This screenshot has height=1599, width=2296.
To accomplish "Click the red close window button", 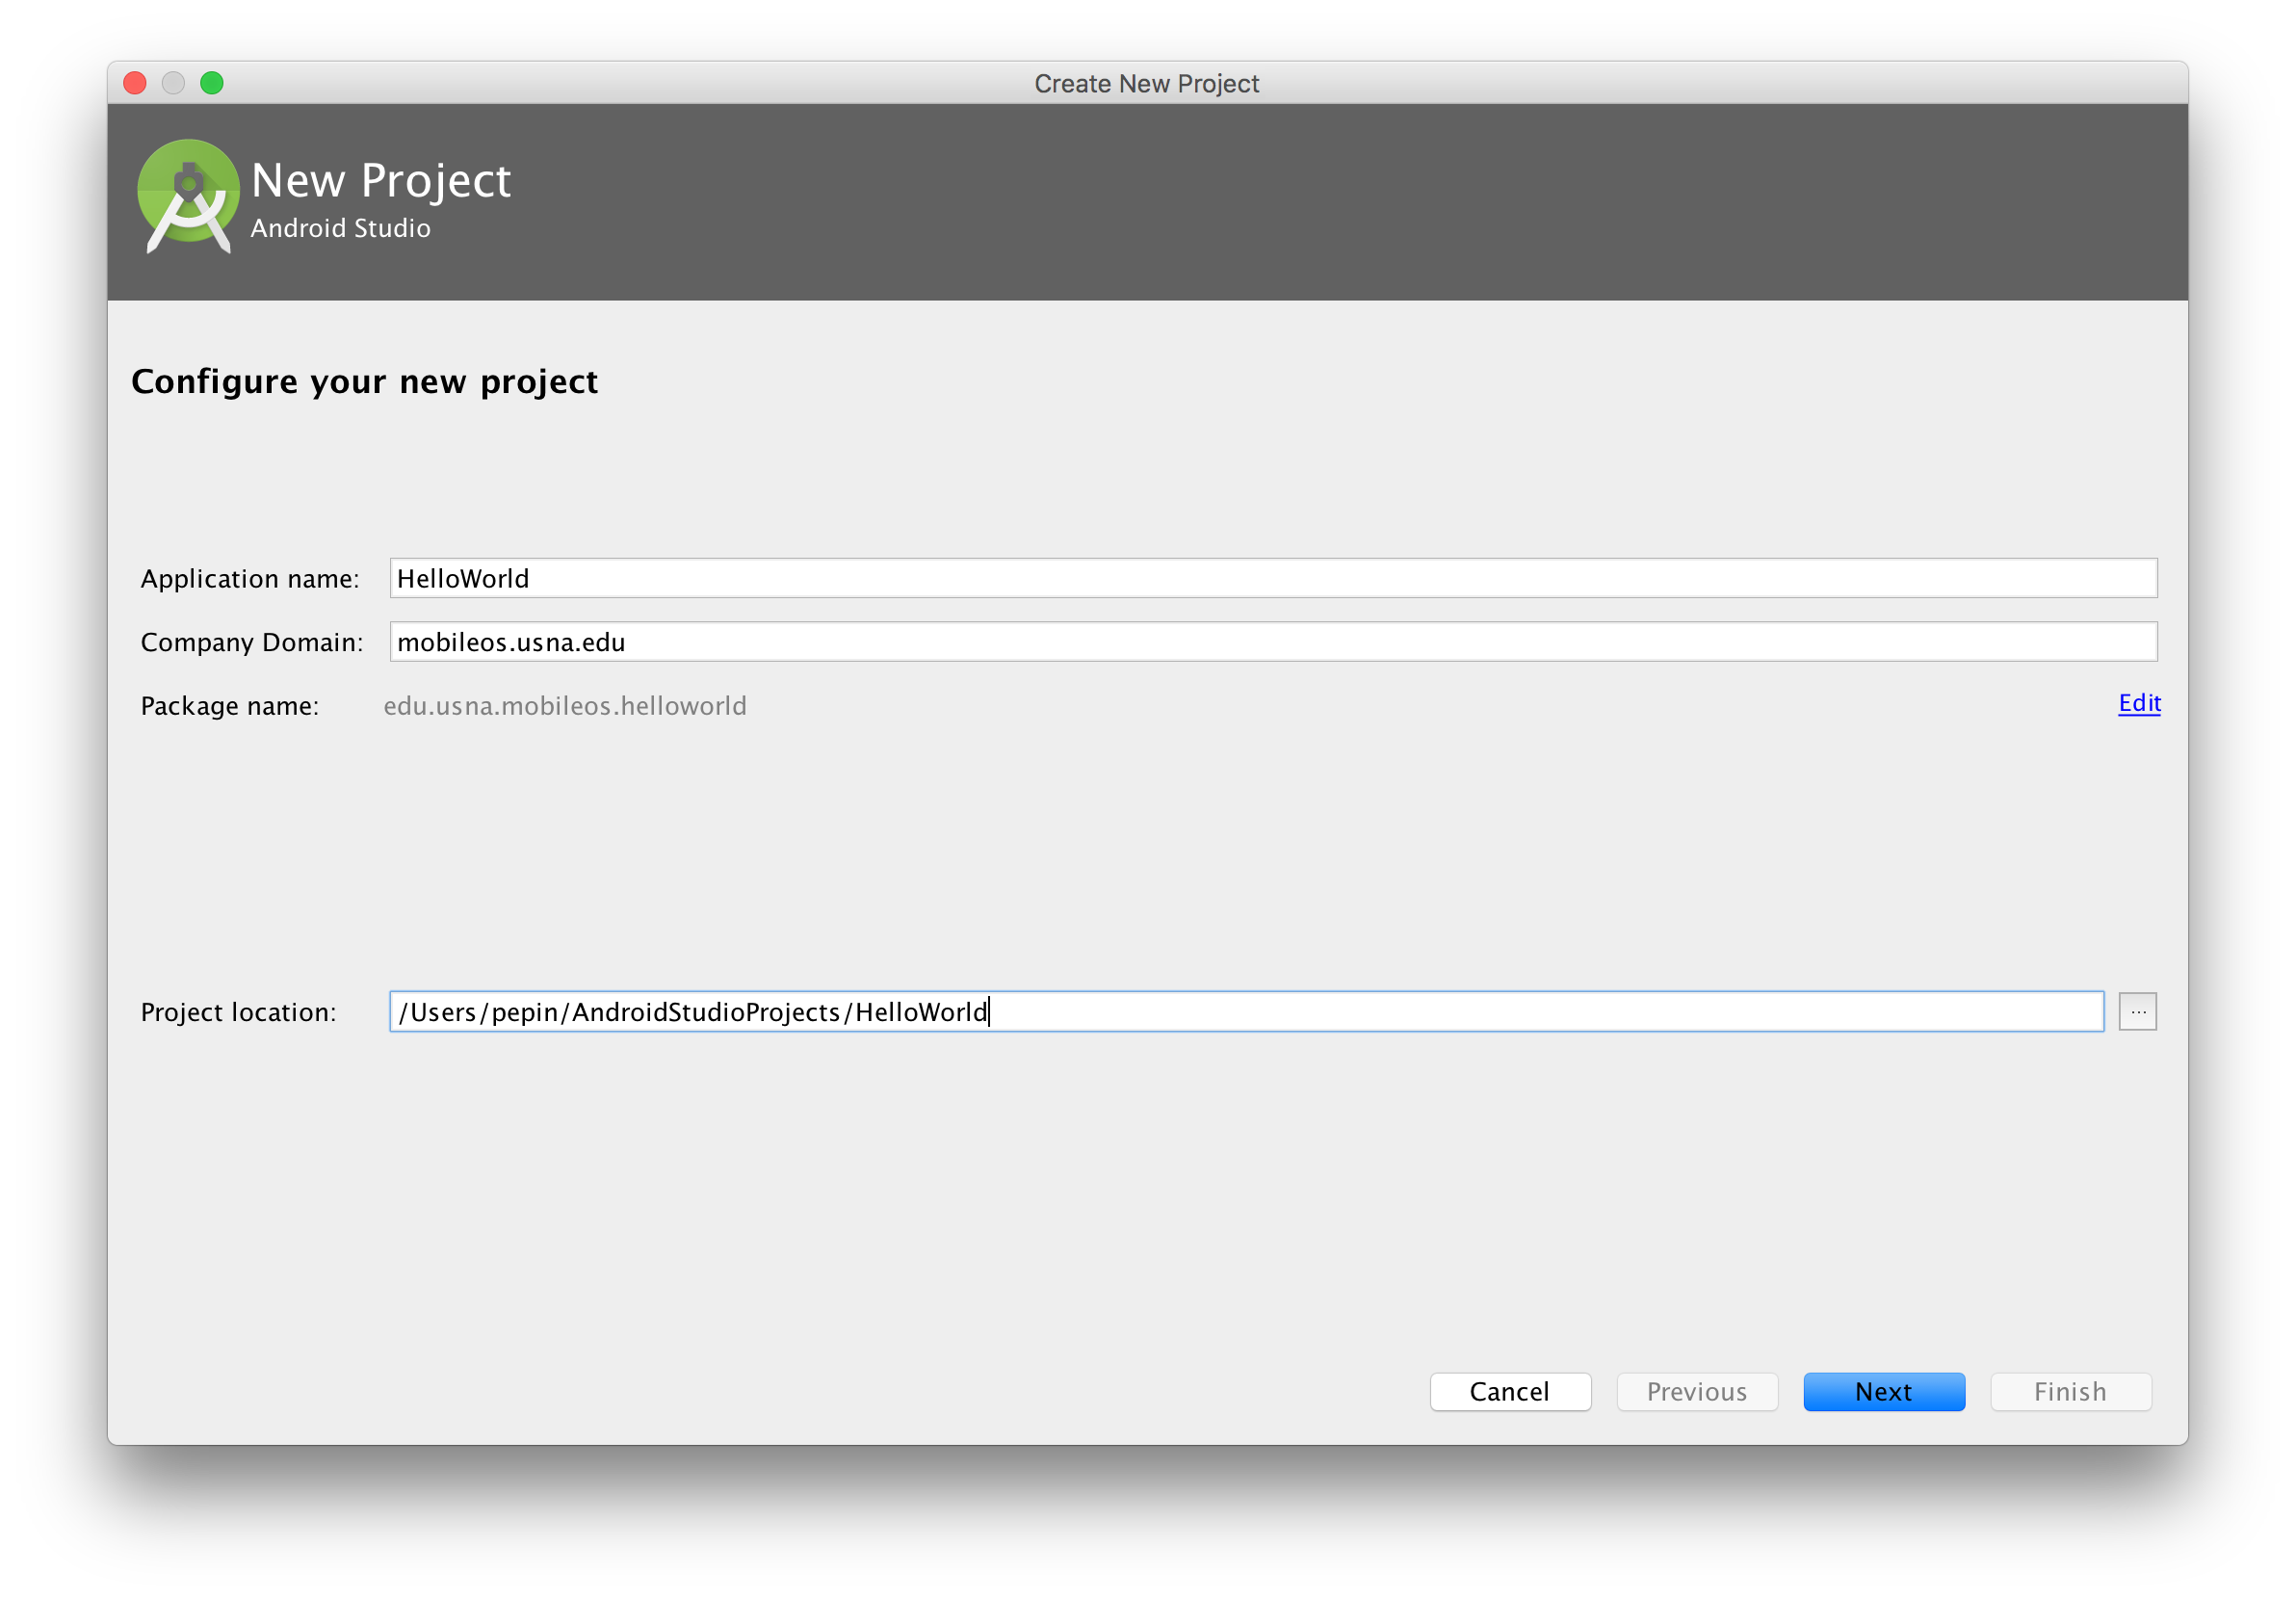I will click(x=135, y=83).
